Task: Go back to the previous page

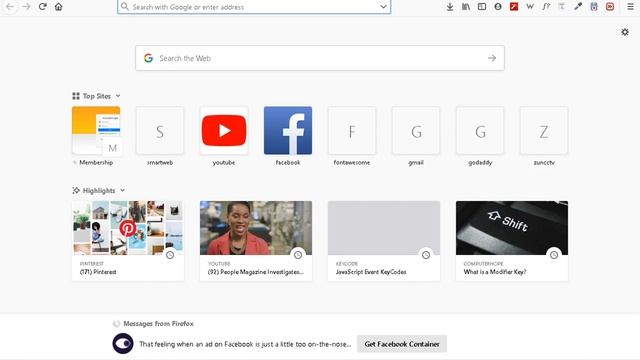Action: (x=10, y=7)
